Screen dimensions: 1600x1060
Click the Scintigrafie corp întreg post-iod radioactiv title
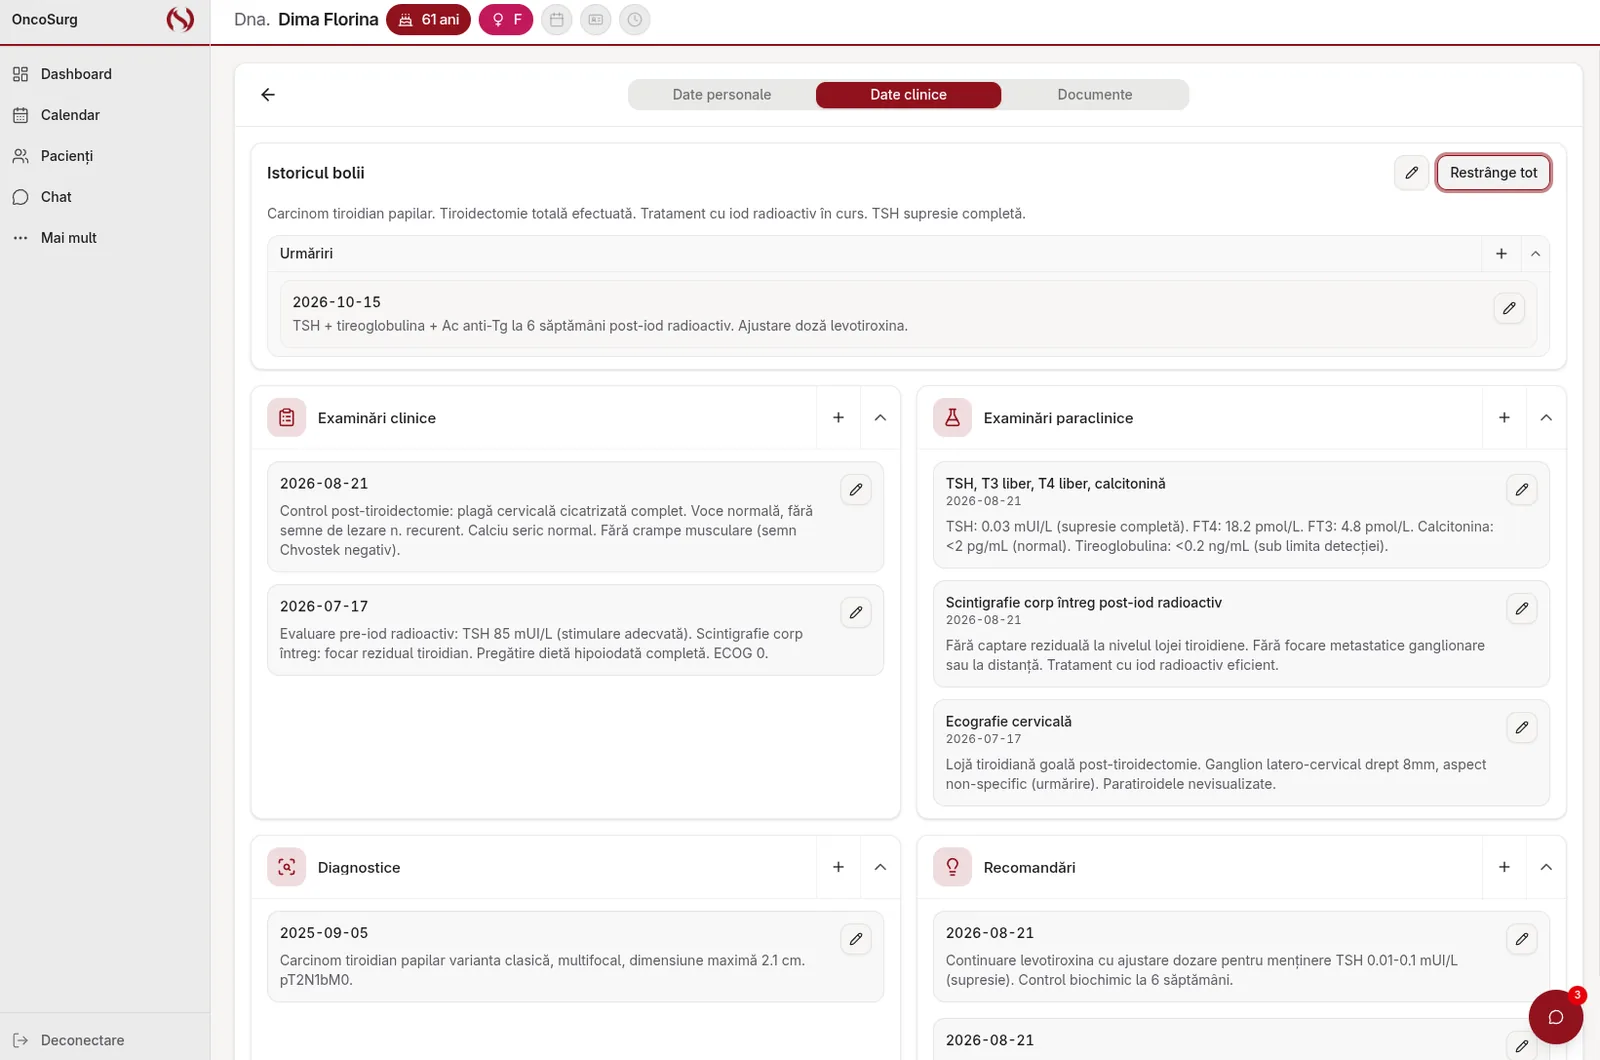pyautogui.click(x=1084, y=603)
